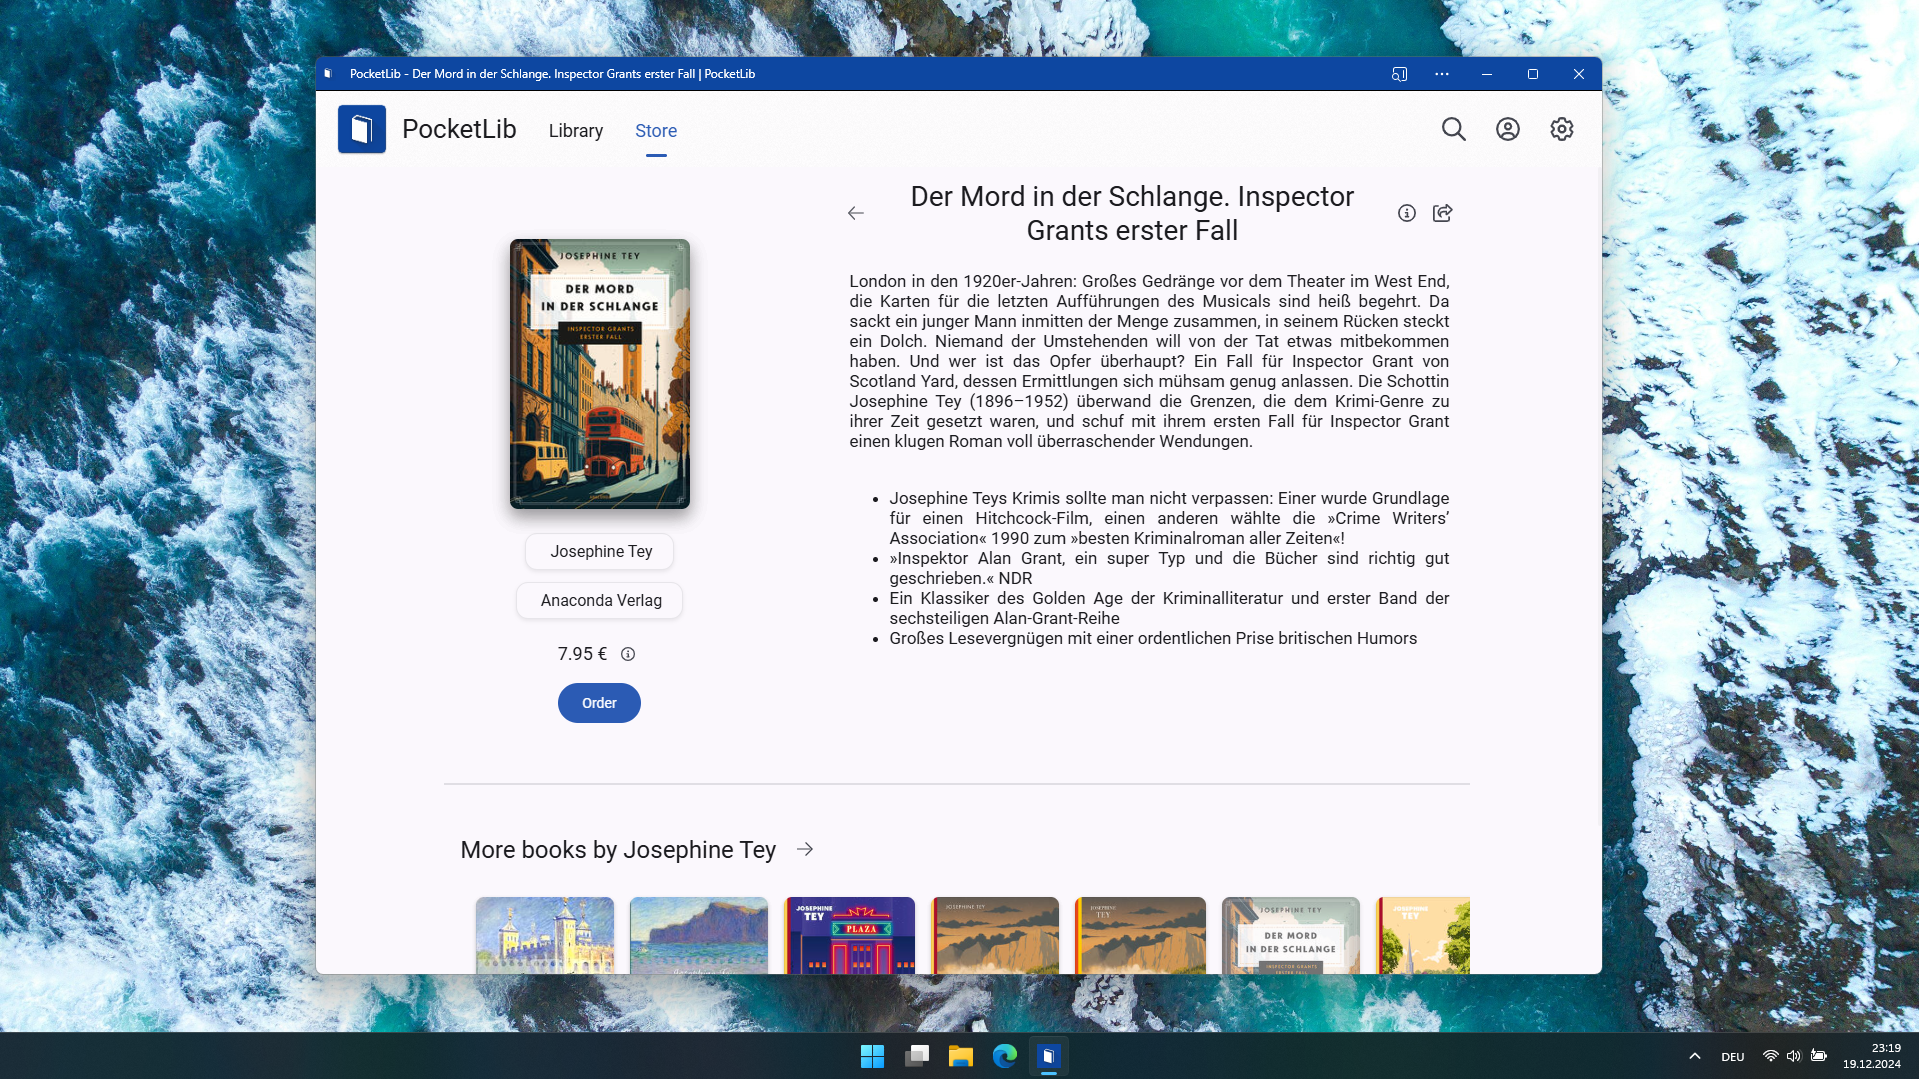The width and height of the screenshot is (1919, 1079).
Task: Open the battery tray icon
Action: tap(1819, 1056)
